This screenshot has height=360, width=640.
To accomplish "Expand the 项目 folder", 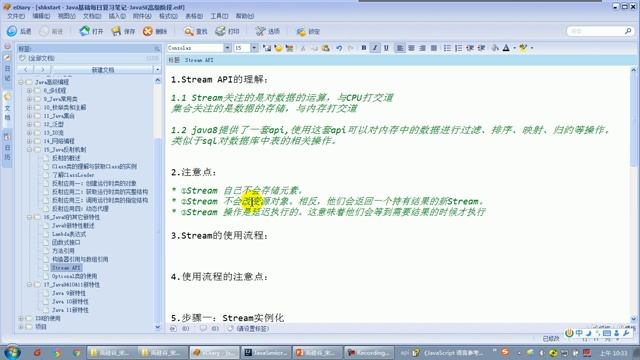I will pyautogui.click(x=21, y=327).
